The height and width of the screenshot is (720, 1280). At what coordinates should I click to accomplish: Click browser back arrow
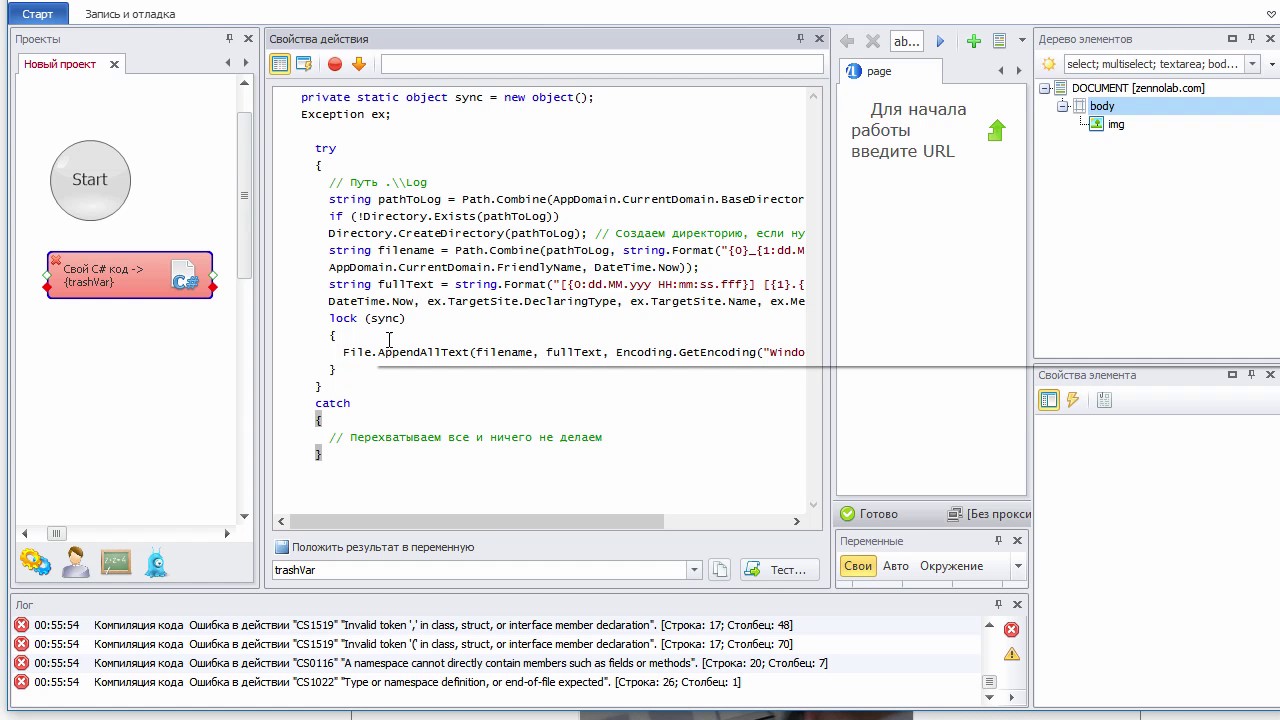coord(847,41)
